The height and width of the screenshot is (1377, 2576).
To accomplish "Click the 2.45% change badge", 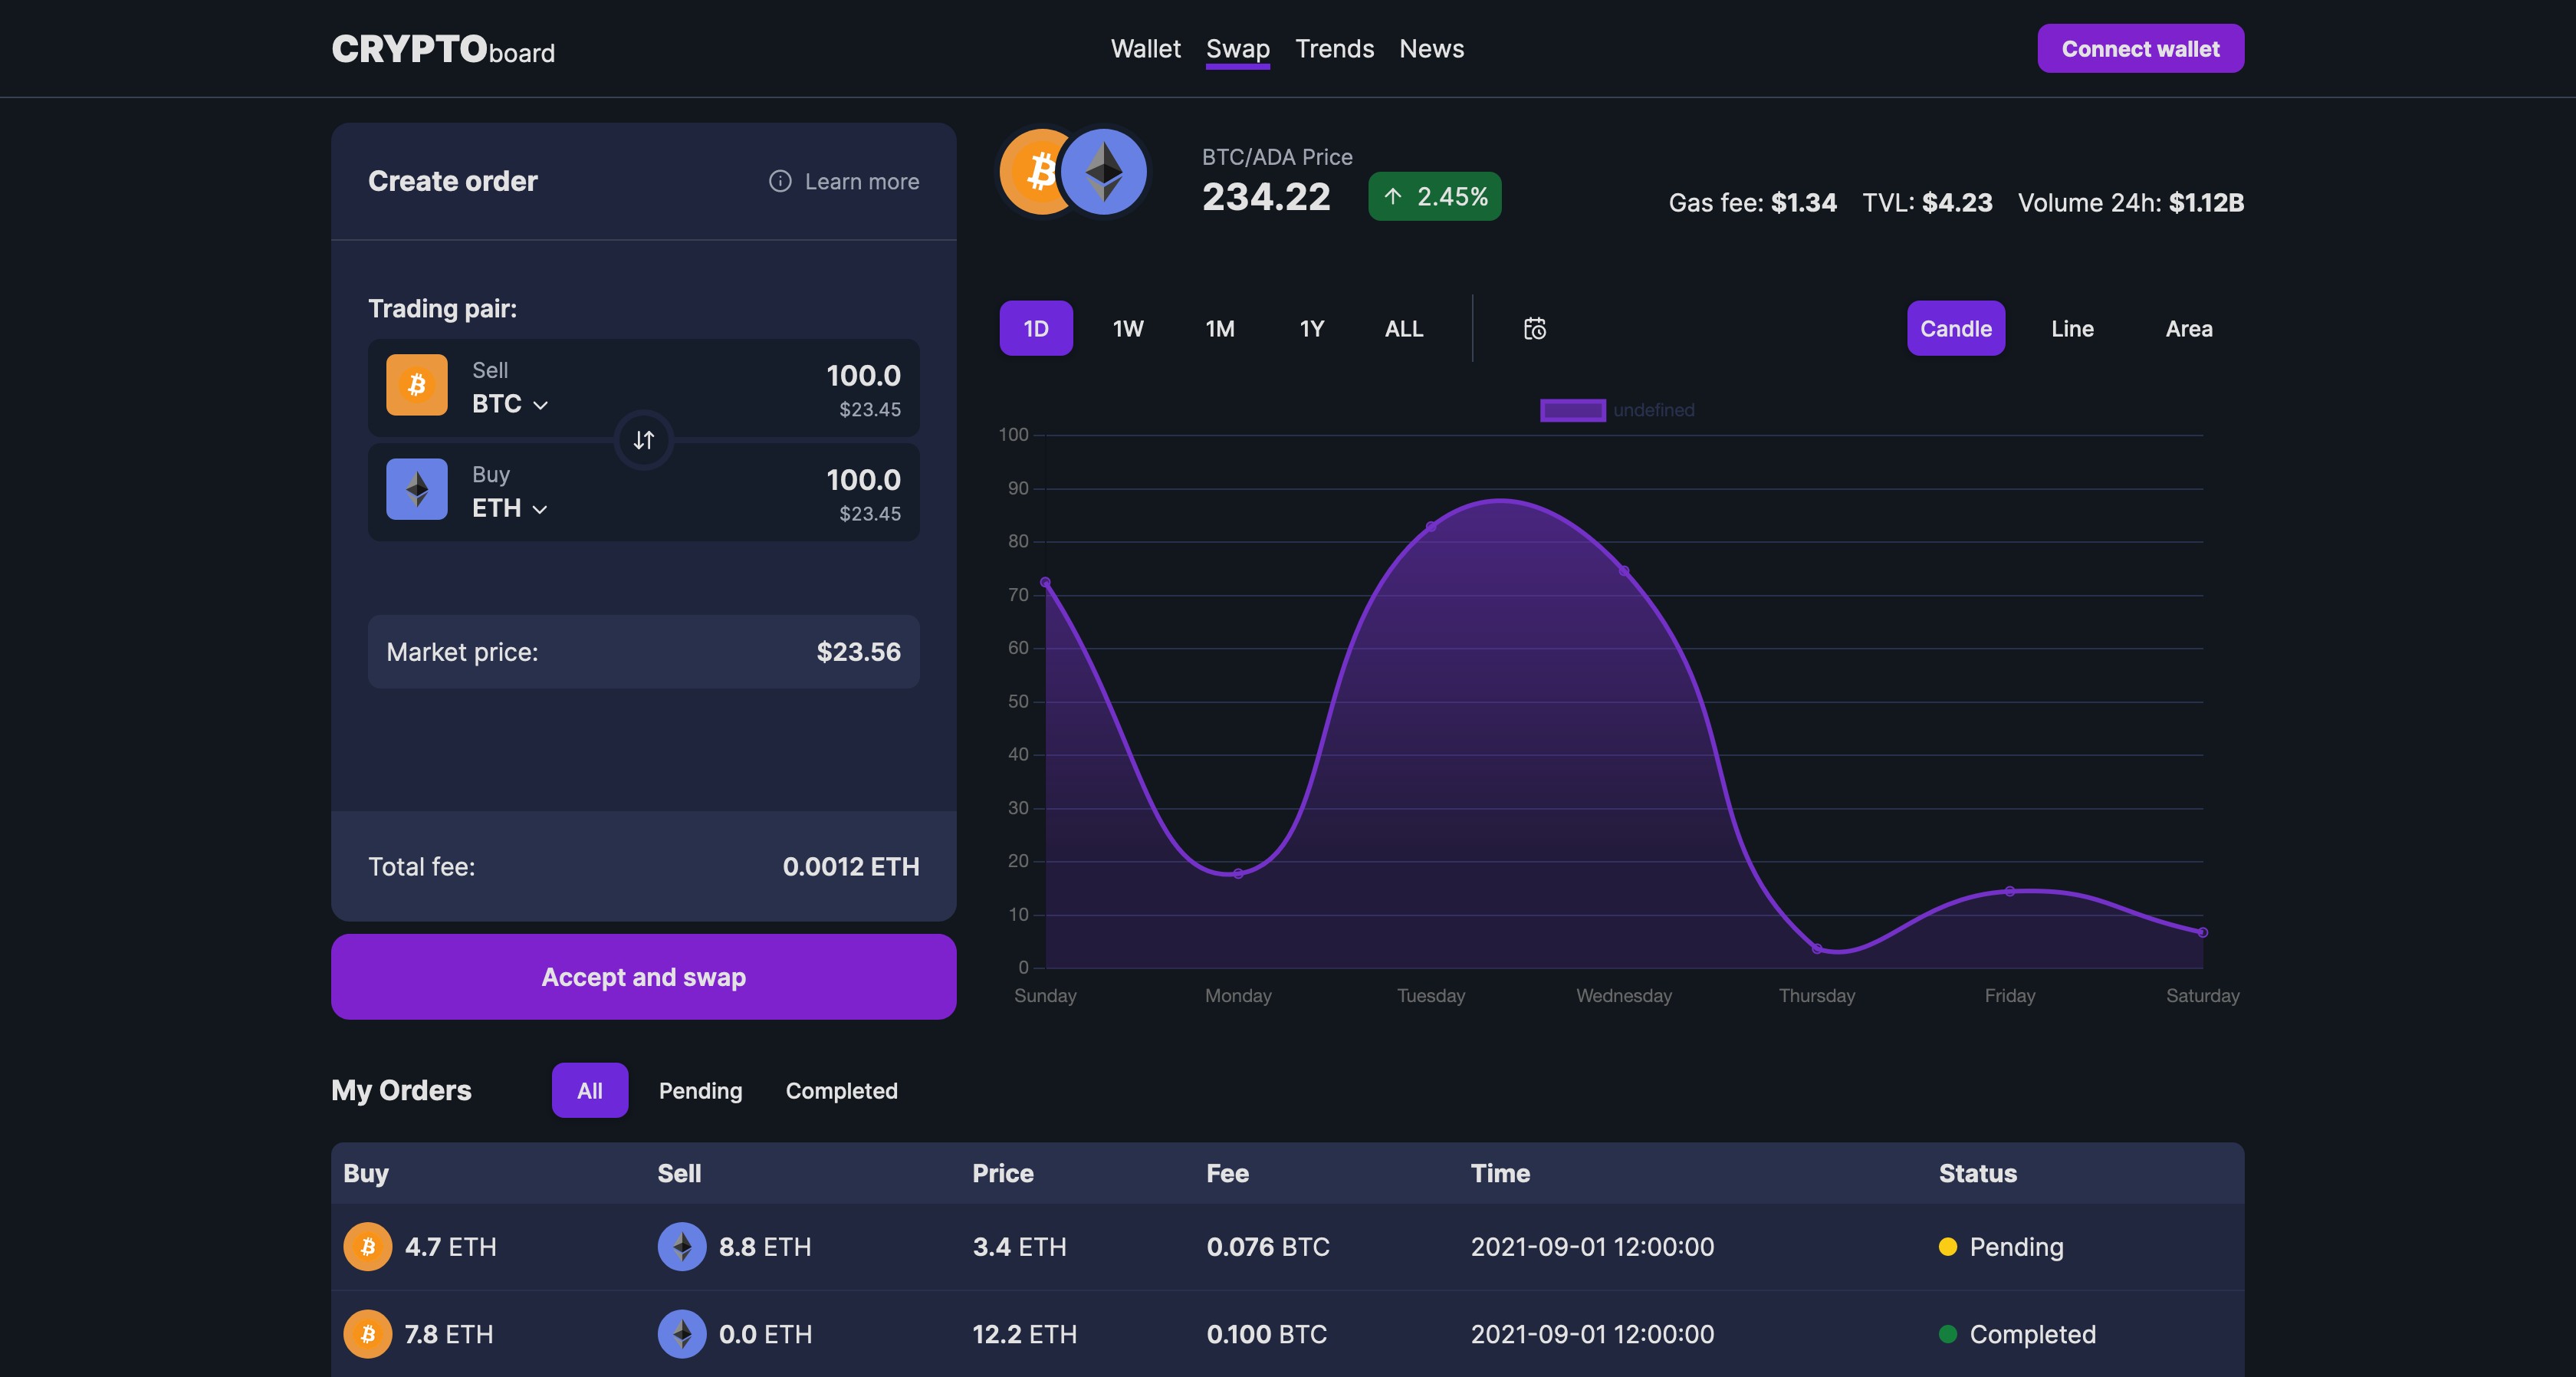I will tap(1435, 196).
